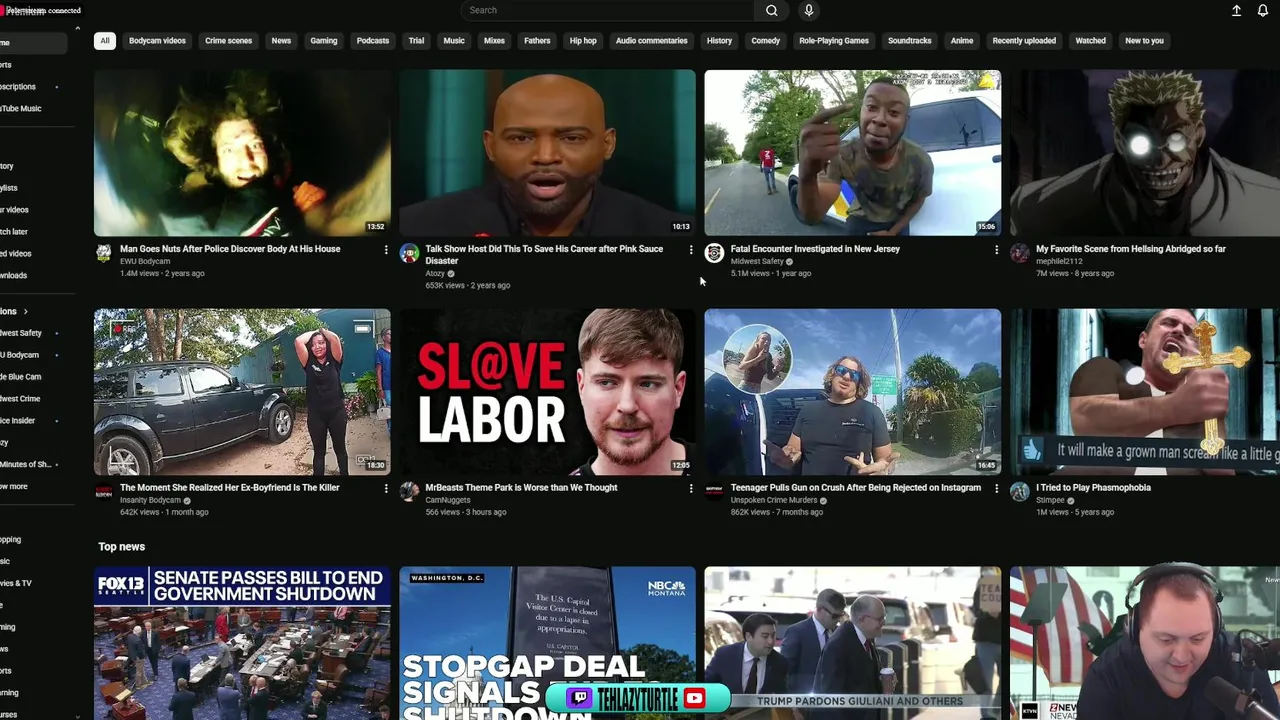Go to EWU Bodycam channel name link
The height and width of the screenshot is (720, 1280).
[145, 261]
